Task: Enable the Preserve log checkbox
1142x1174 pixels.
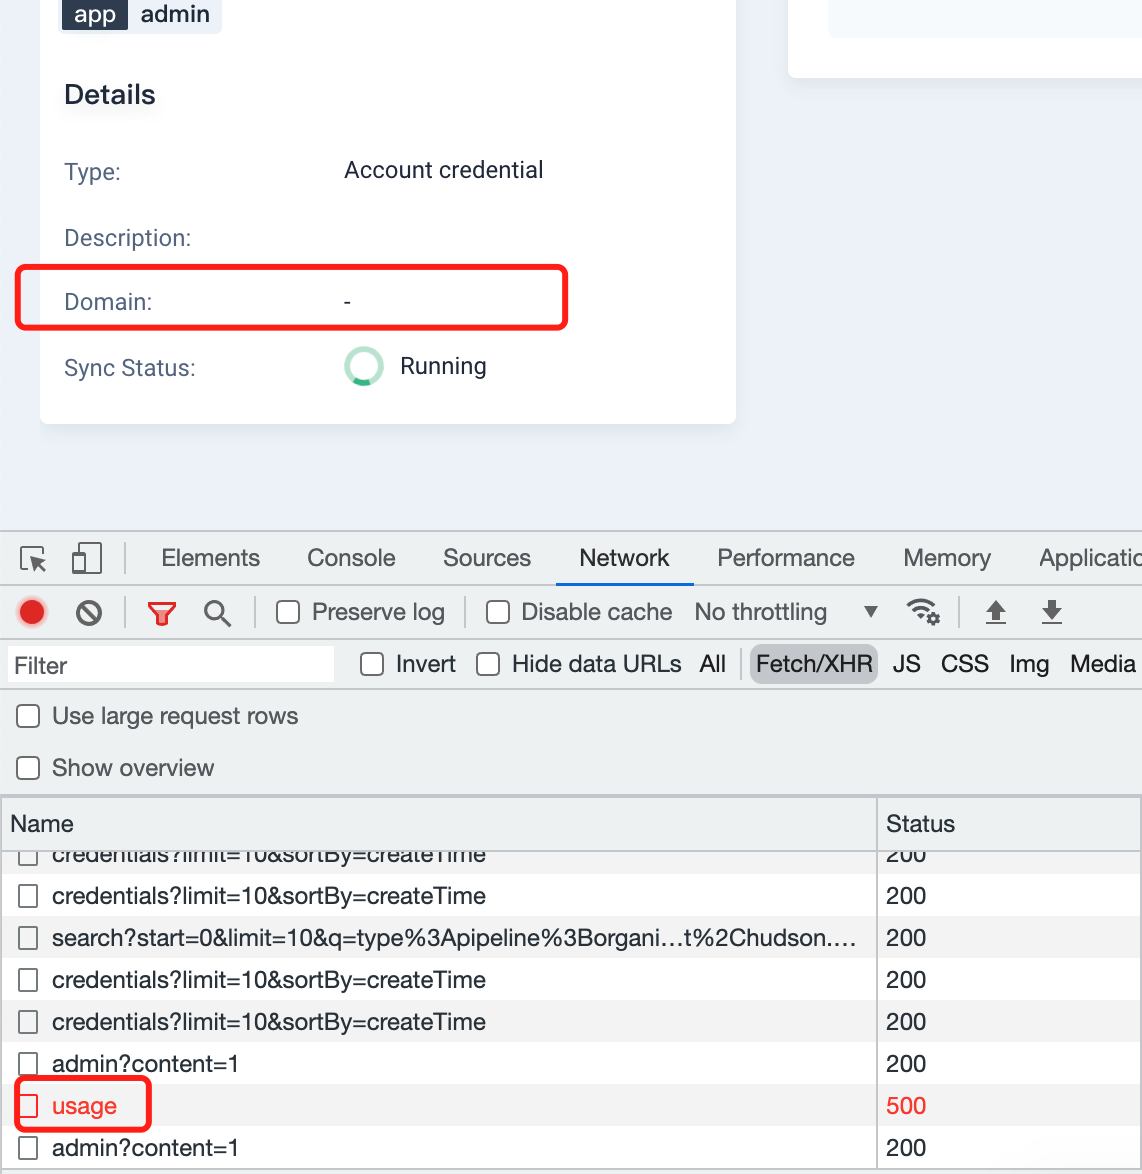Action: [288, 612]
